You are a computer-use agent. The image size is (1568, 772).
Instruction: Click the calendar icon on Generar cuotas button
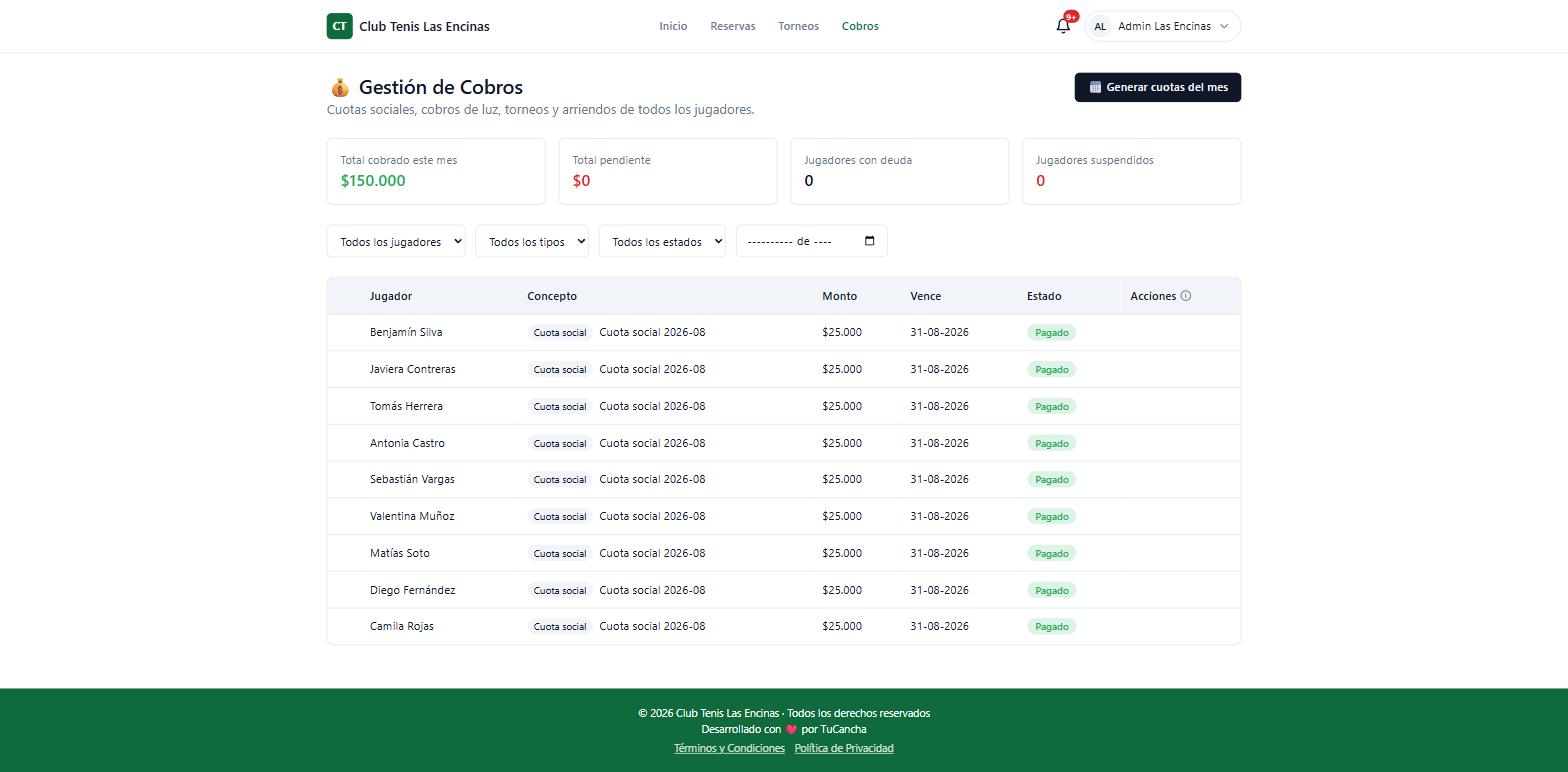[x=1095, y=87]
